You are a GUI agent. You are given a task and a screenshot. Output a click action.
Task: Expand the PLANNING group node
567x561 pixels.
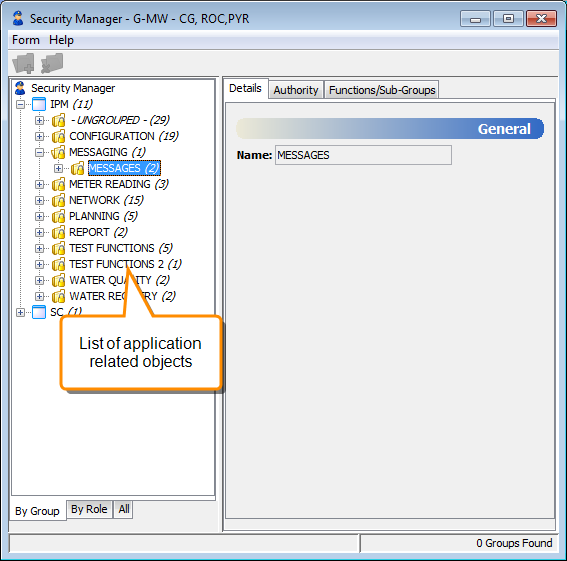(39, 216)
